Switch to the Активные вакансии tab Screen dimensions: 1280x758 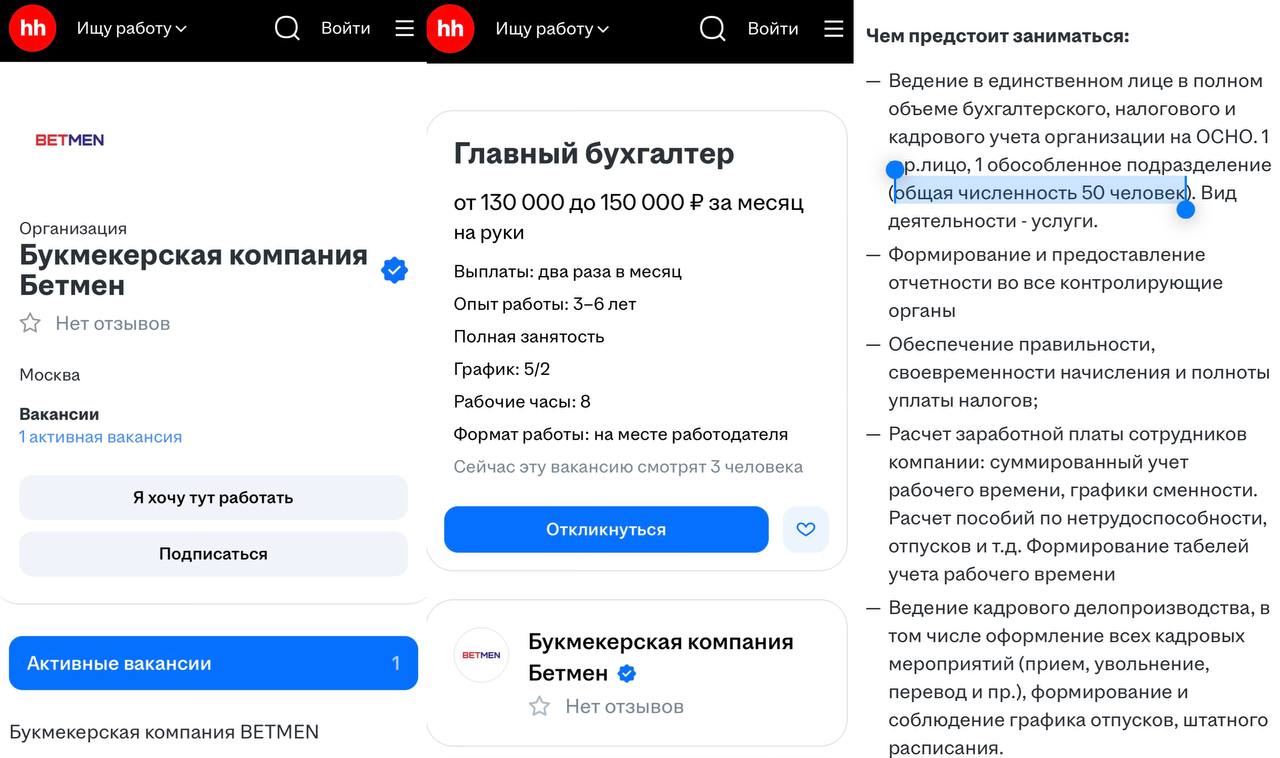pos(213,662)
